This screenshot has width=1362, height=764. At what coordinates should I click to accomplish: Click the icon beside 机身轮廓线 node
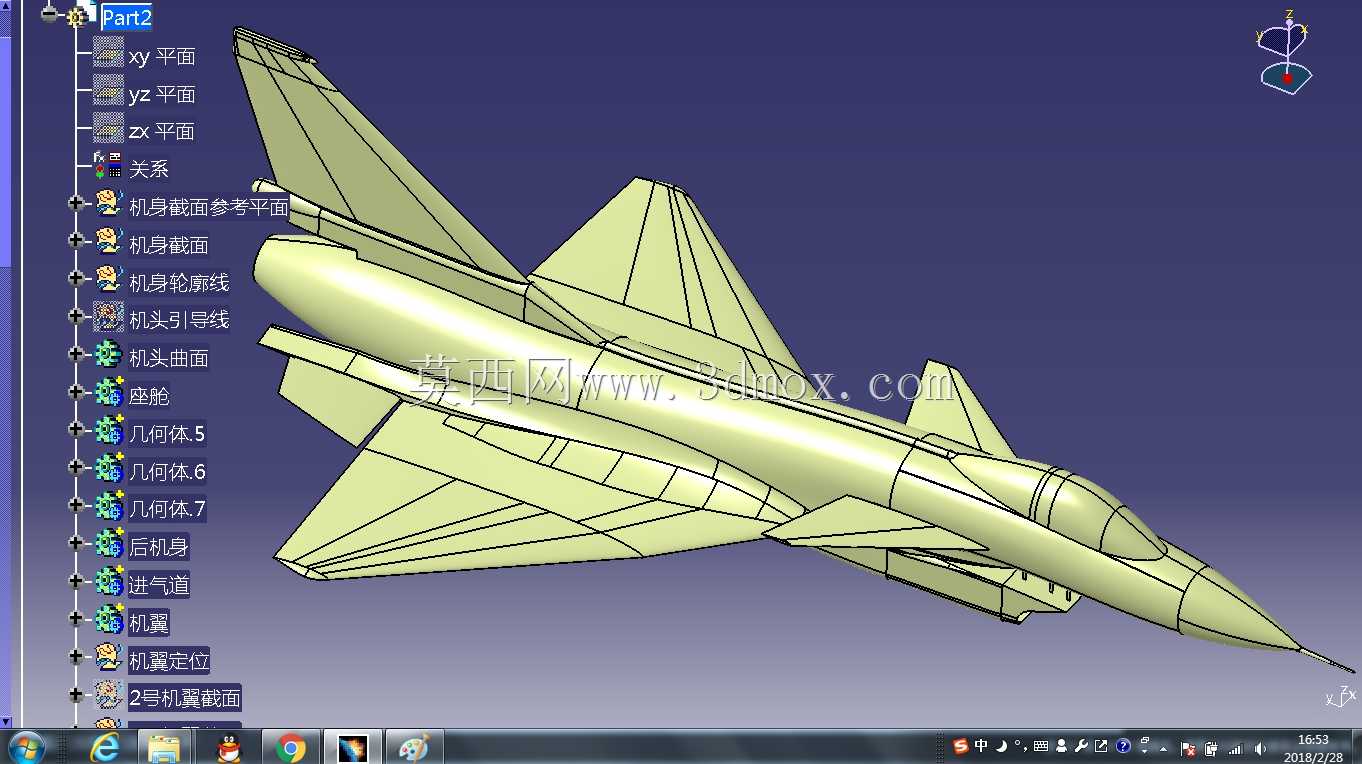point(108,280)
